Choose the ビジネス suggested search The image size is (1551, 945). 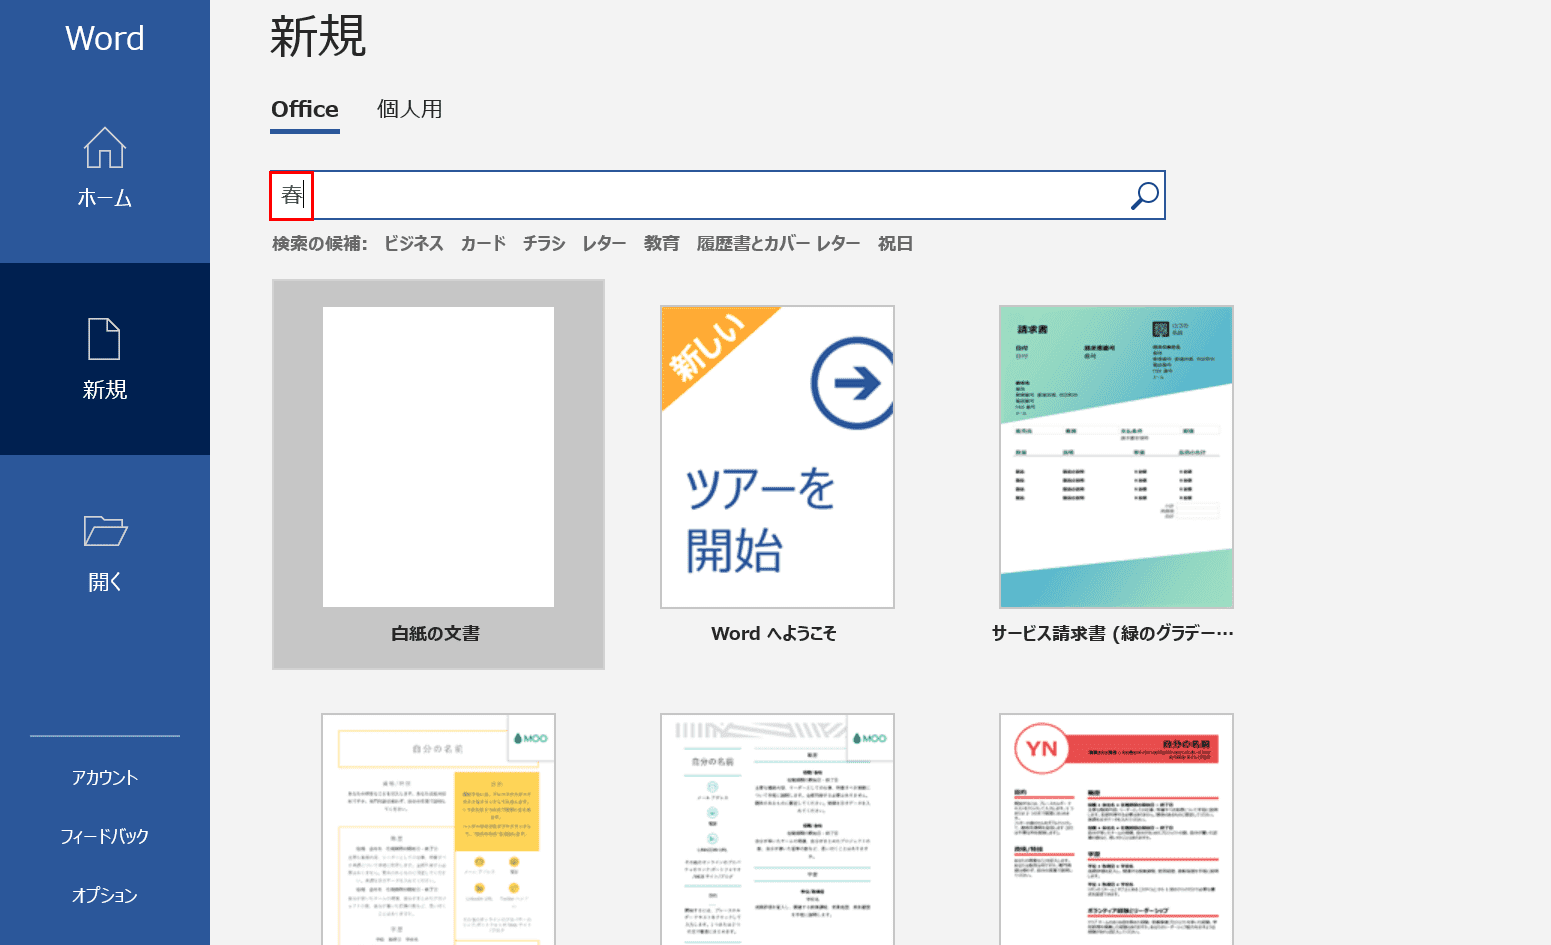pos(413,243)
